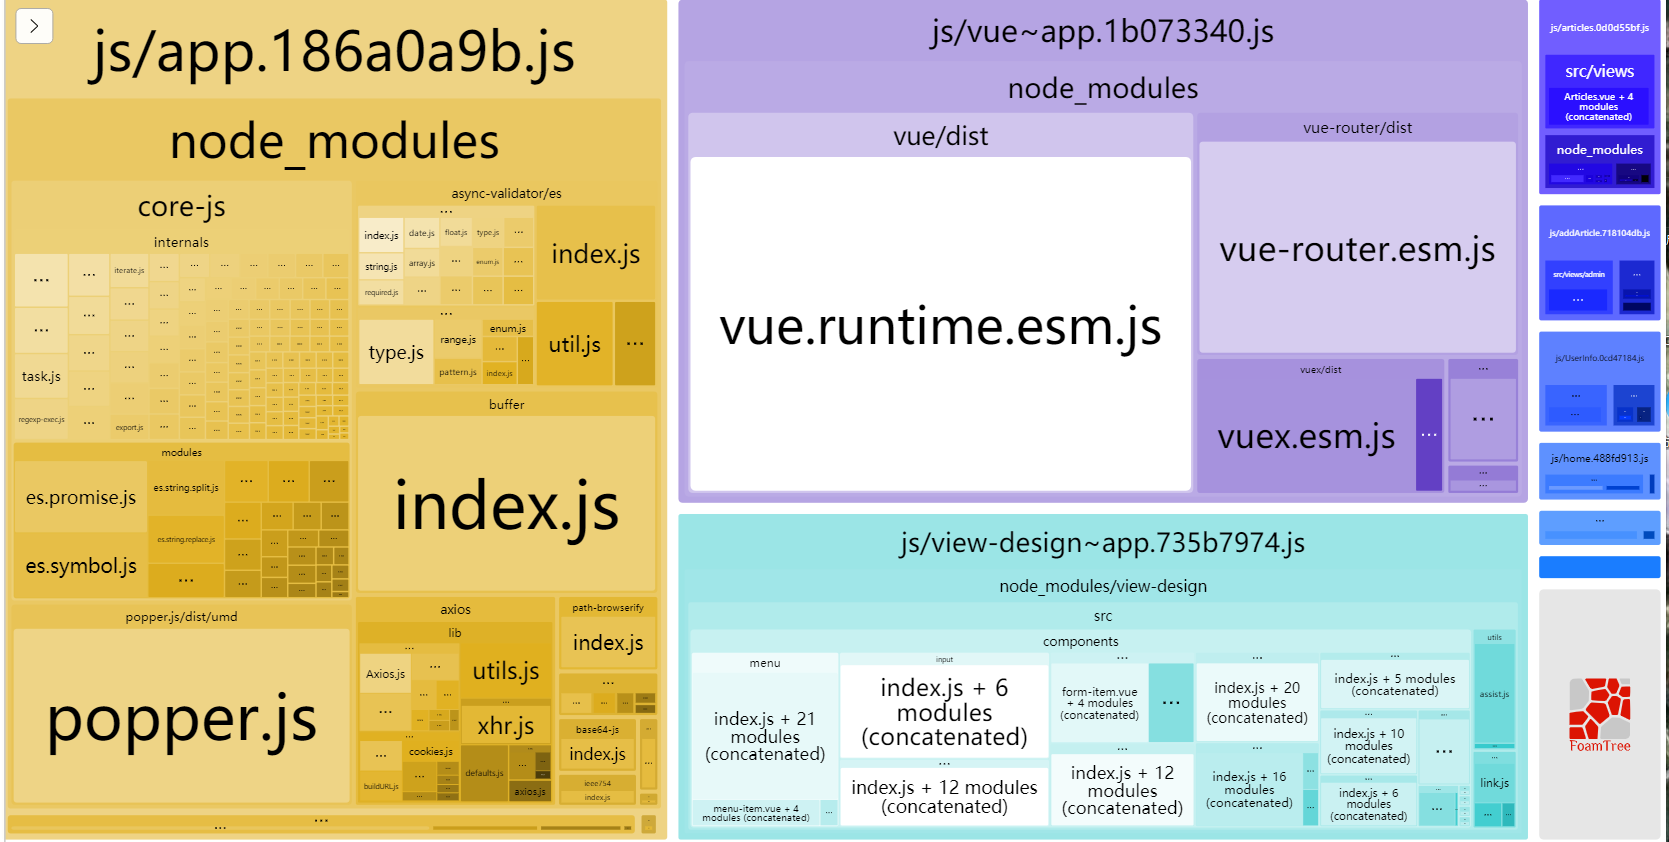Open the popper.js module tile
The height and width of the screenshot is (842, 1669).
[x=181, y=716]
